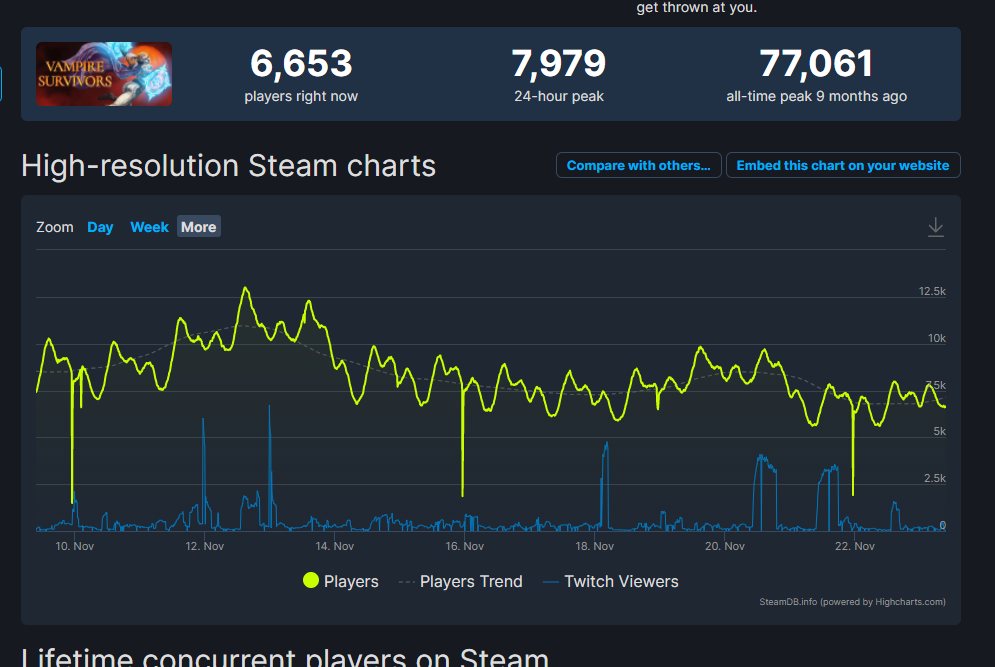Image resolution: width=995 pixels, height=667 pixels.
Task: Click the 12. Nov axis date label
Action: 204,546
